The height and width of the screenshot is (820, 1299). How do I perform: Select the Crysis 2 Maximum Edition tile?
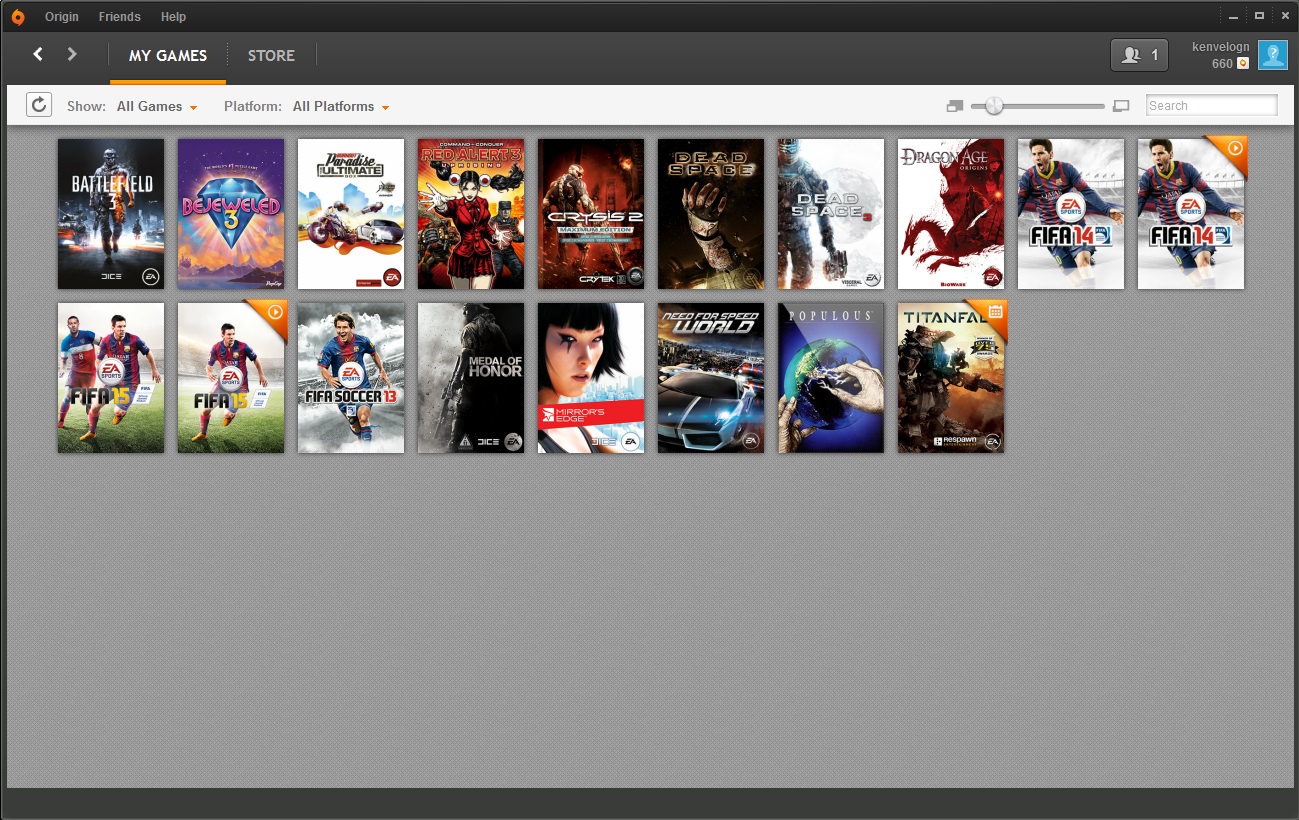tap(591, 214)
